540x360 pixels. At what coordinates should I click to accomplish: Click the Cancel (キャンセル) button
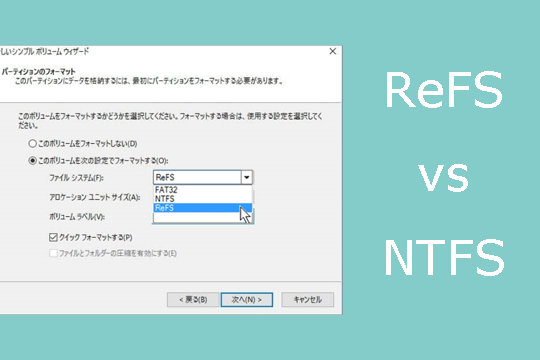point(308,299)
